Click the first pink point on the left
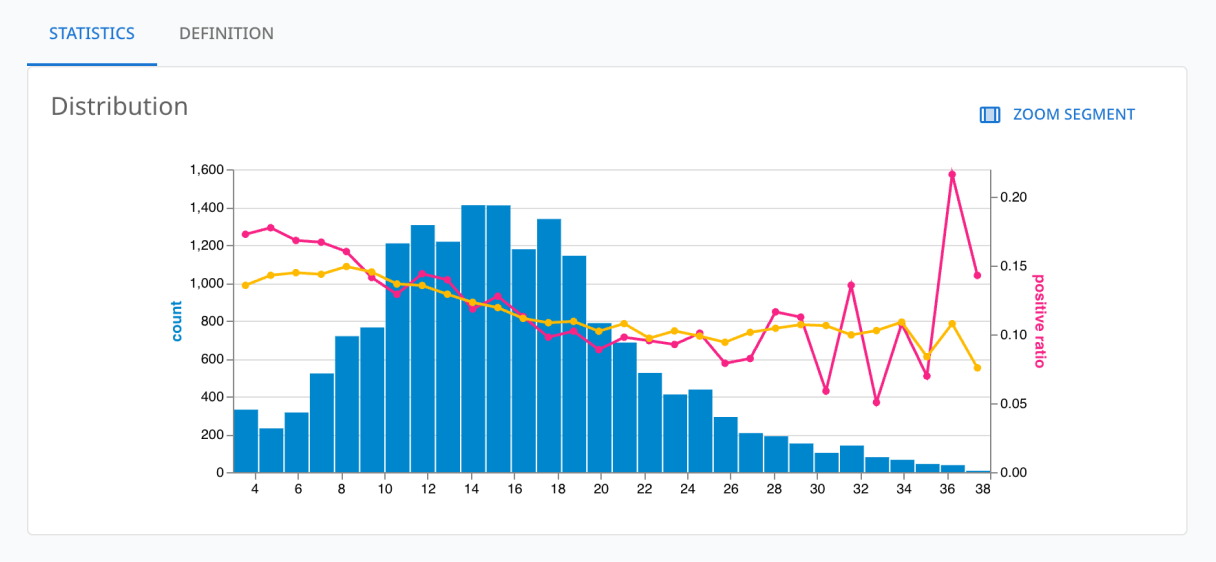 click(246, 234)
